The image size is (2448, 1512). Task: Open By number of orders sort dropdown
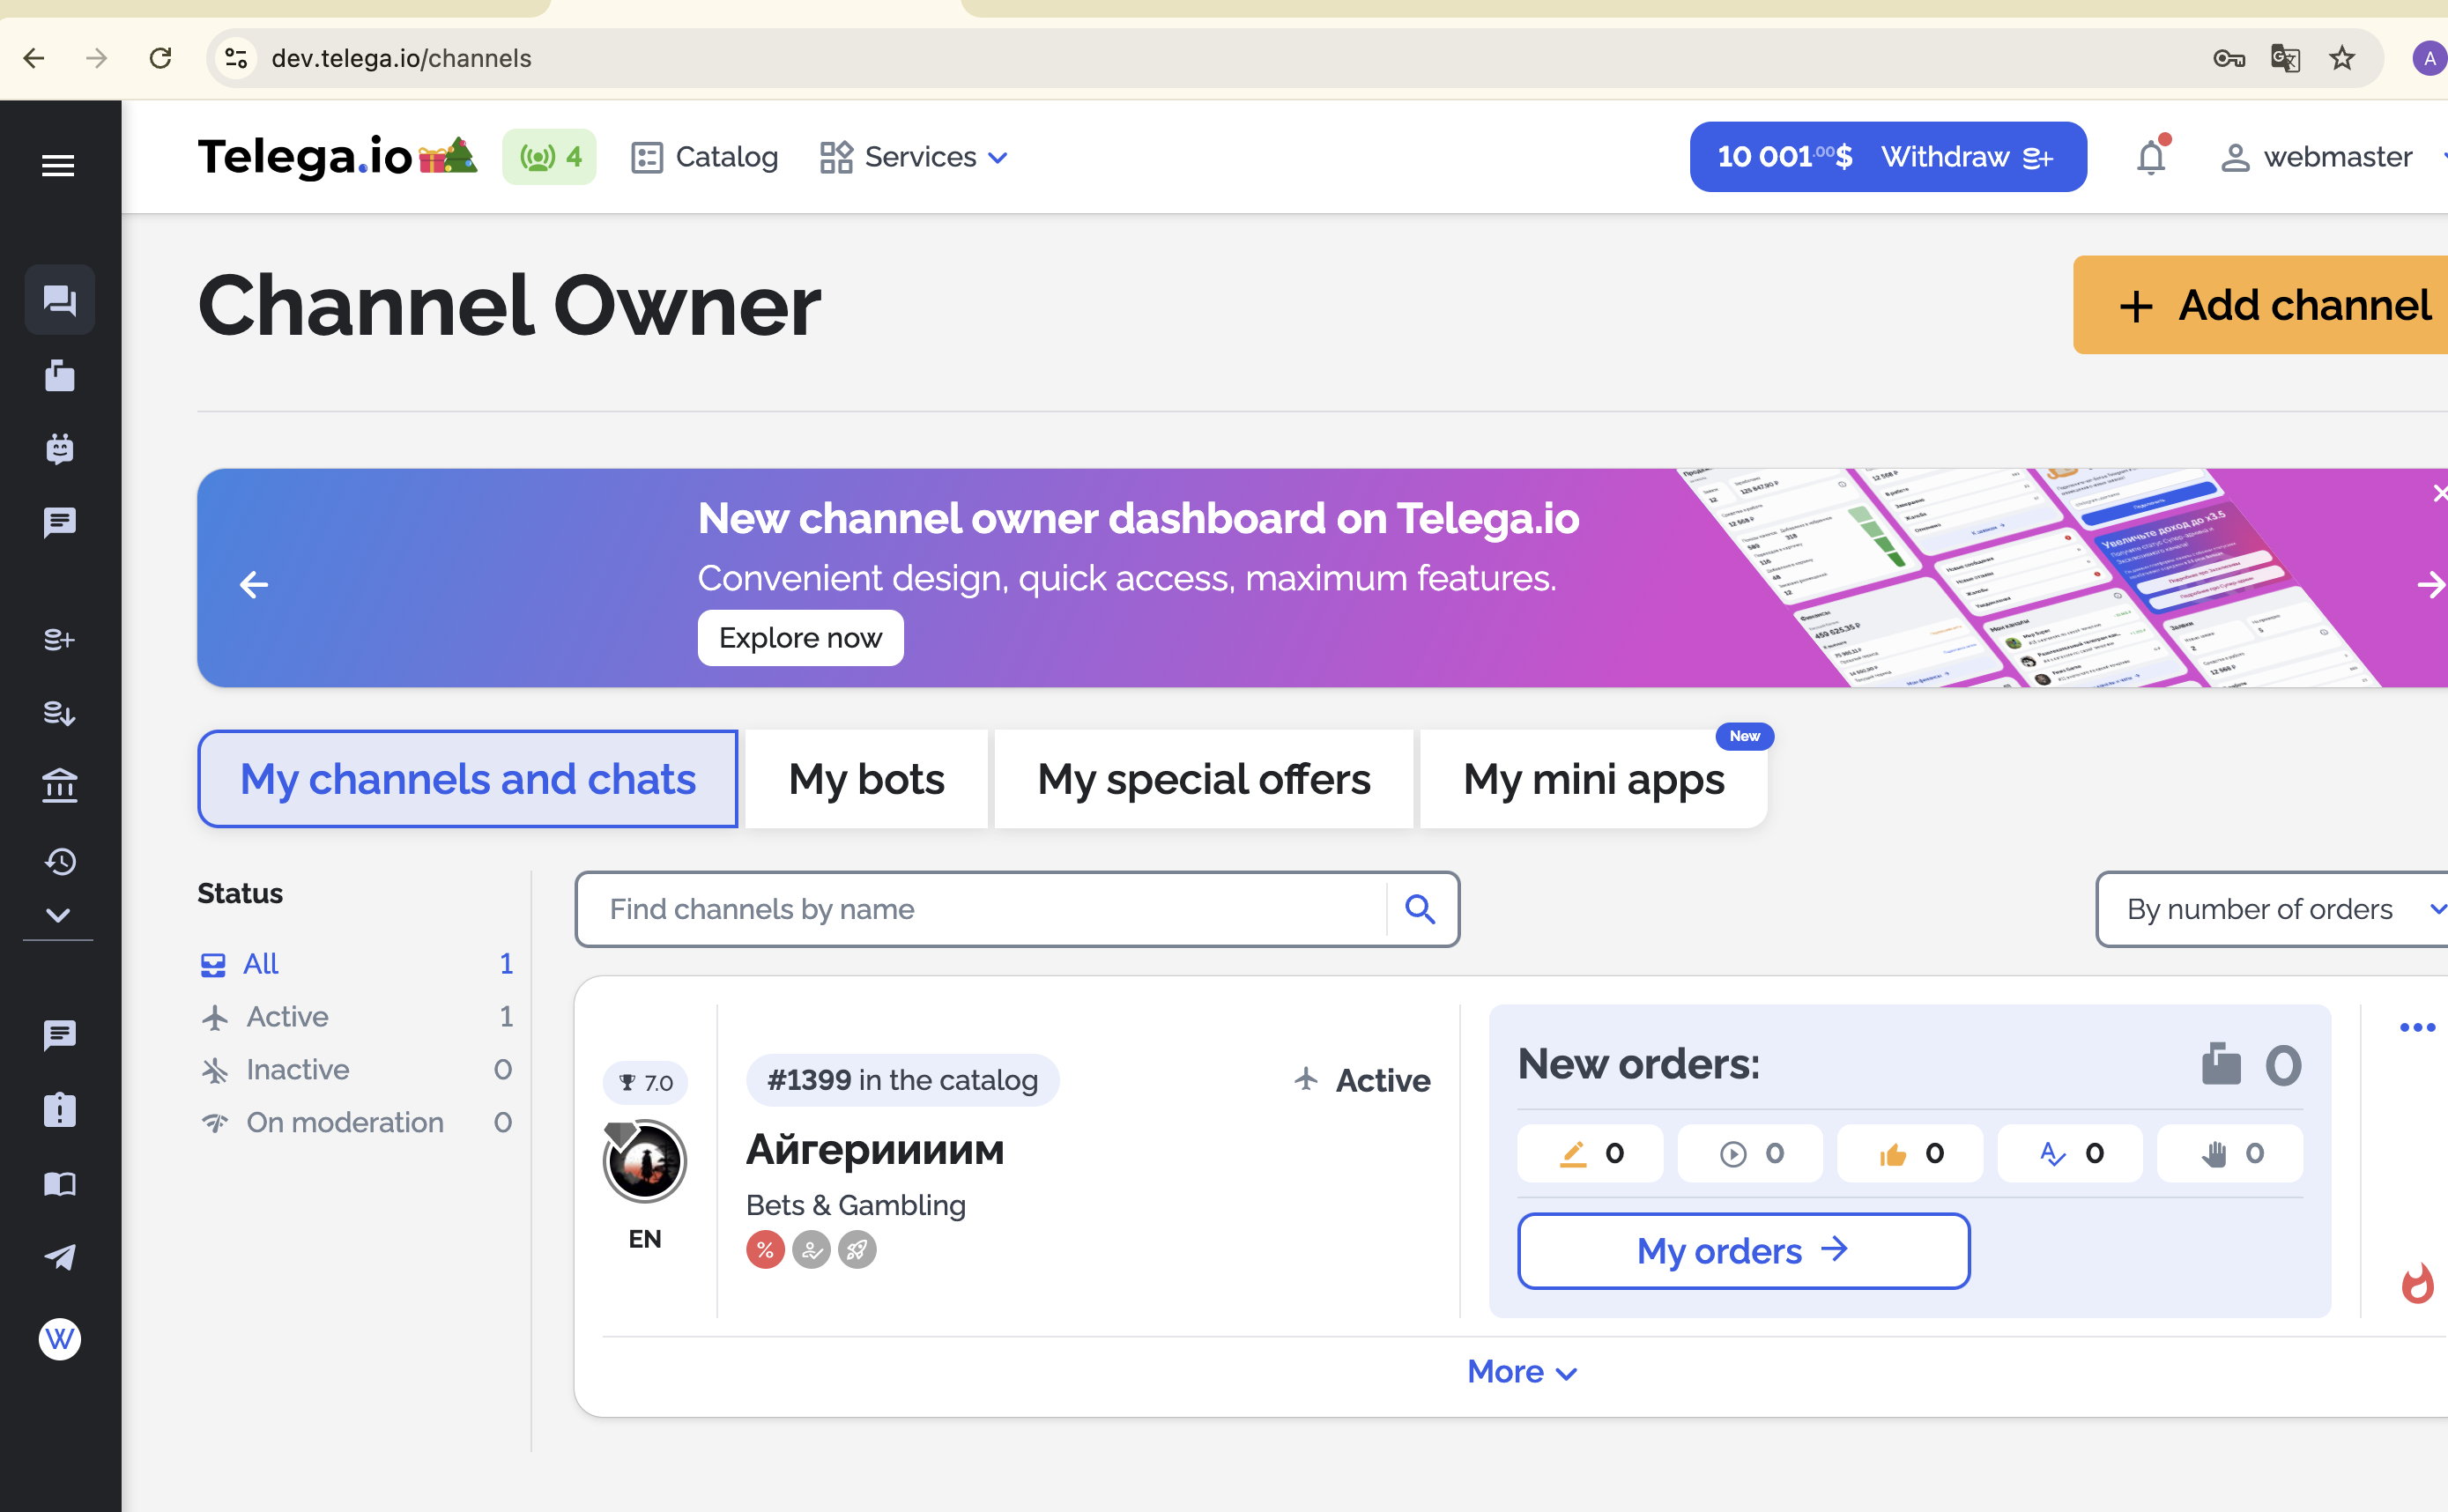click(x=2272, y=909)
